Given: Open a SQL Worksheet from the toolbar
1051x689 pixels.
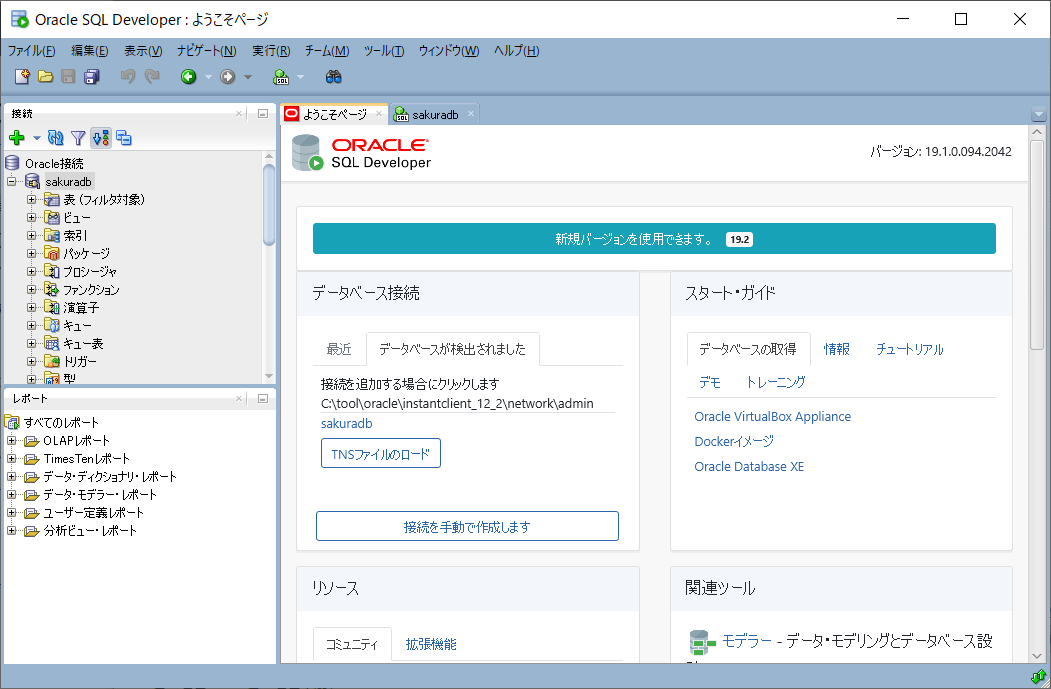Looking at the screenshot, I should pyautogui.click(x=282, y=77).
